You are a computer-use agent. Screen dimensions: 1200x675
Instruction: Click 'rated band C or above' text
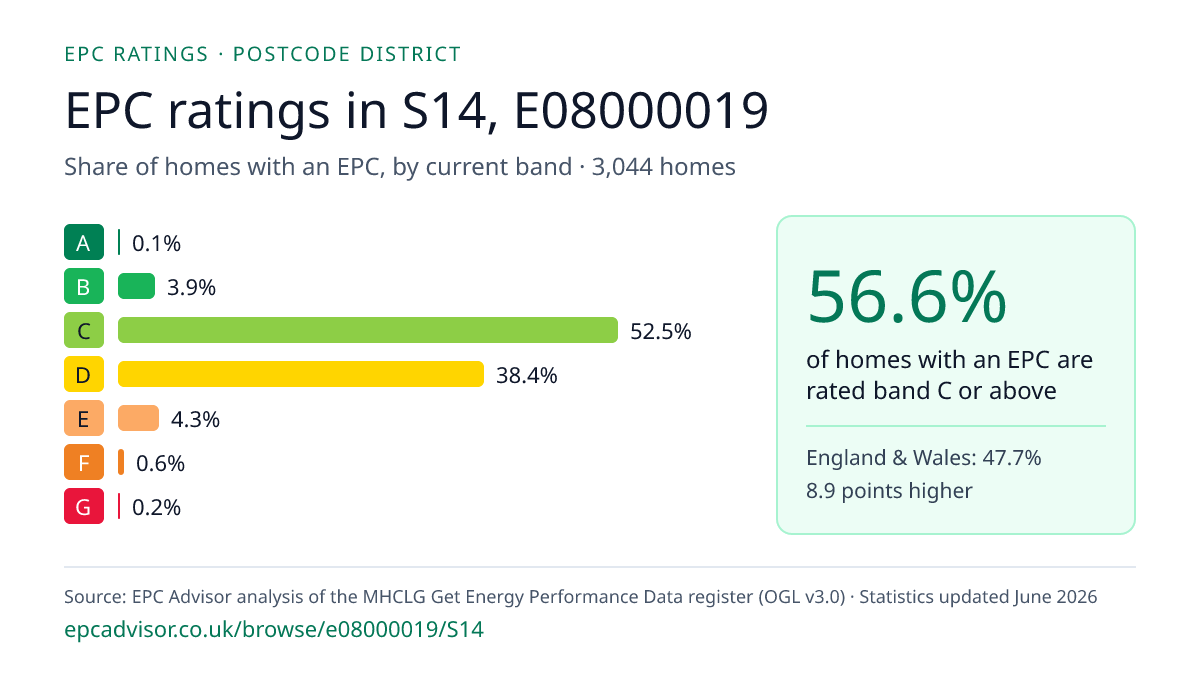click(931, 390)
